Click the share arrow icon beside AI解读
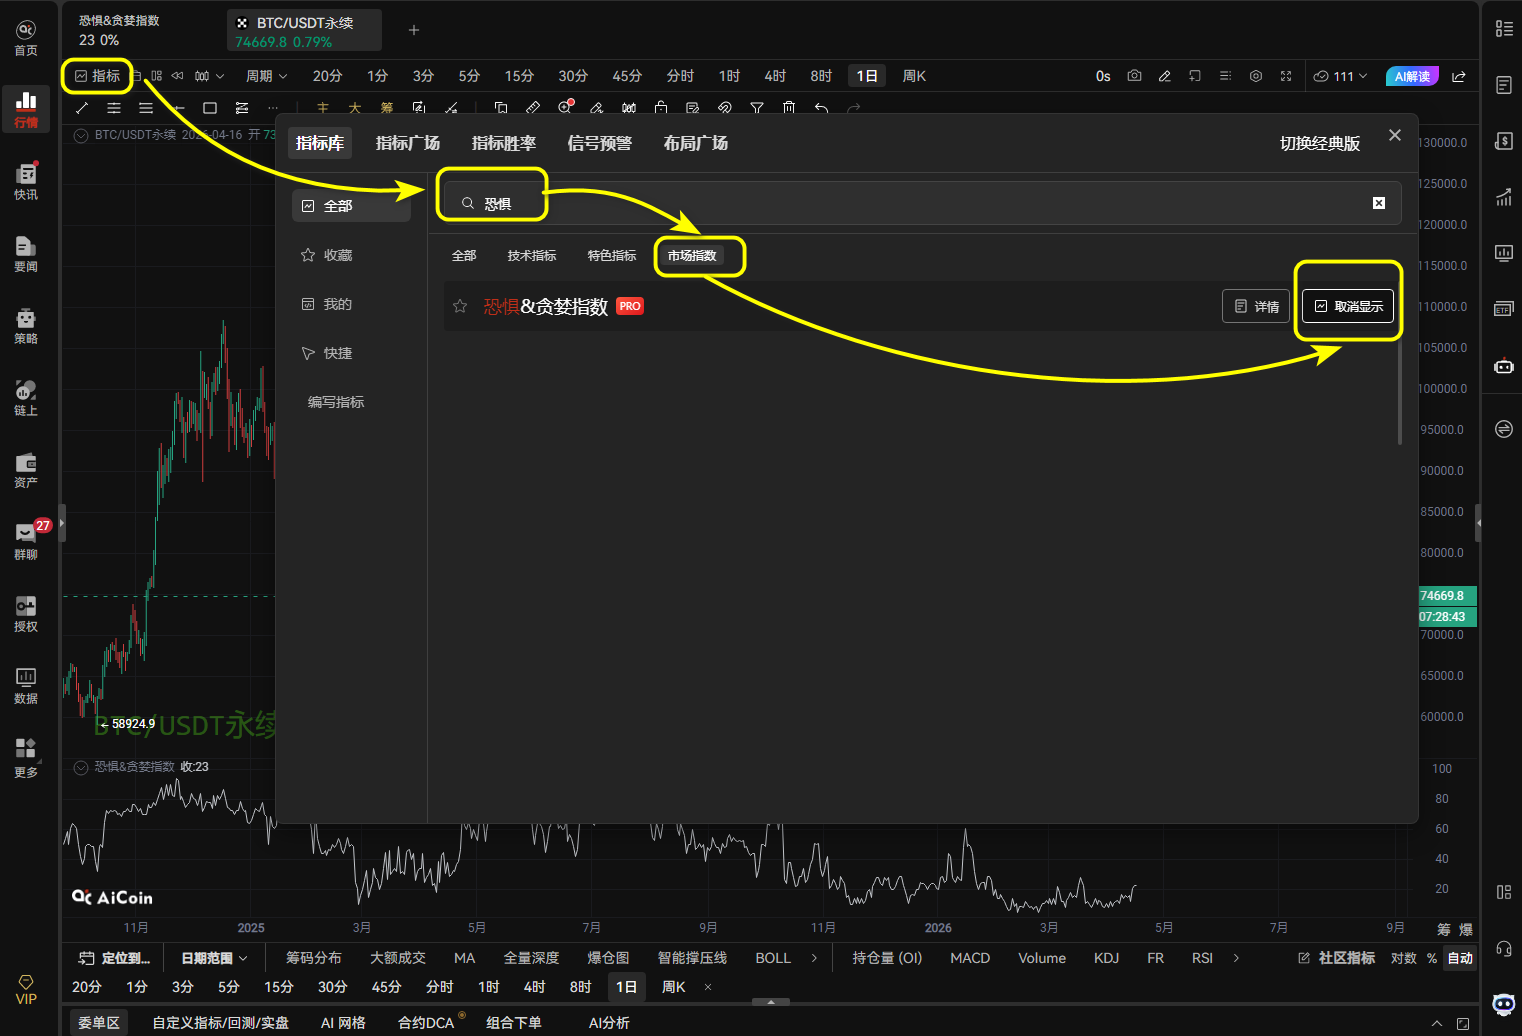Image resolution: width=1522 pixels, height=1036 pixels. coord(1459,76)
